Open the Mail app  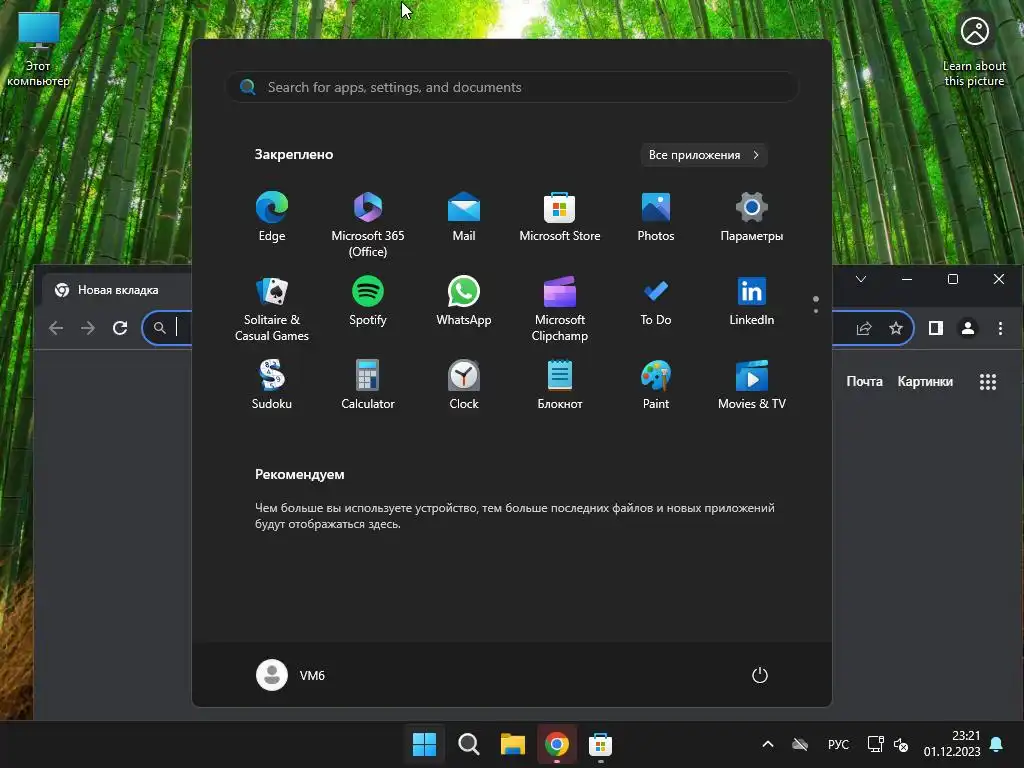464,217
